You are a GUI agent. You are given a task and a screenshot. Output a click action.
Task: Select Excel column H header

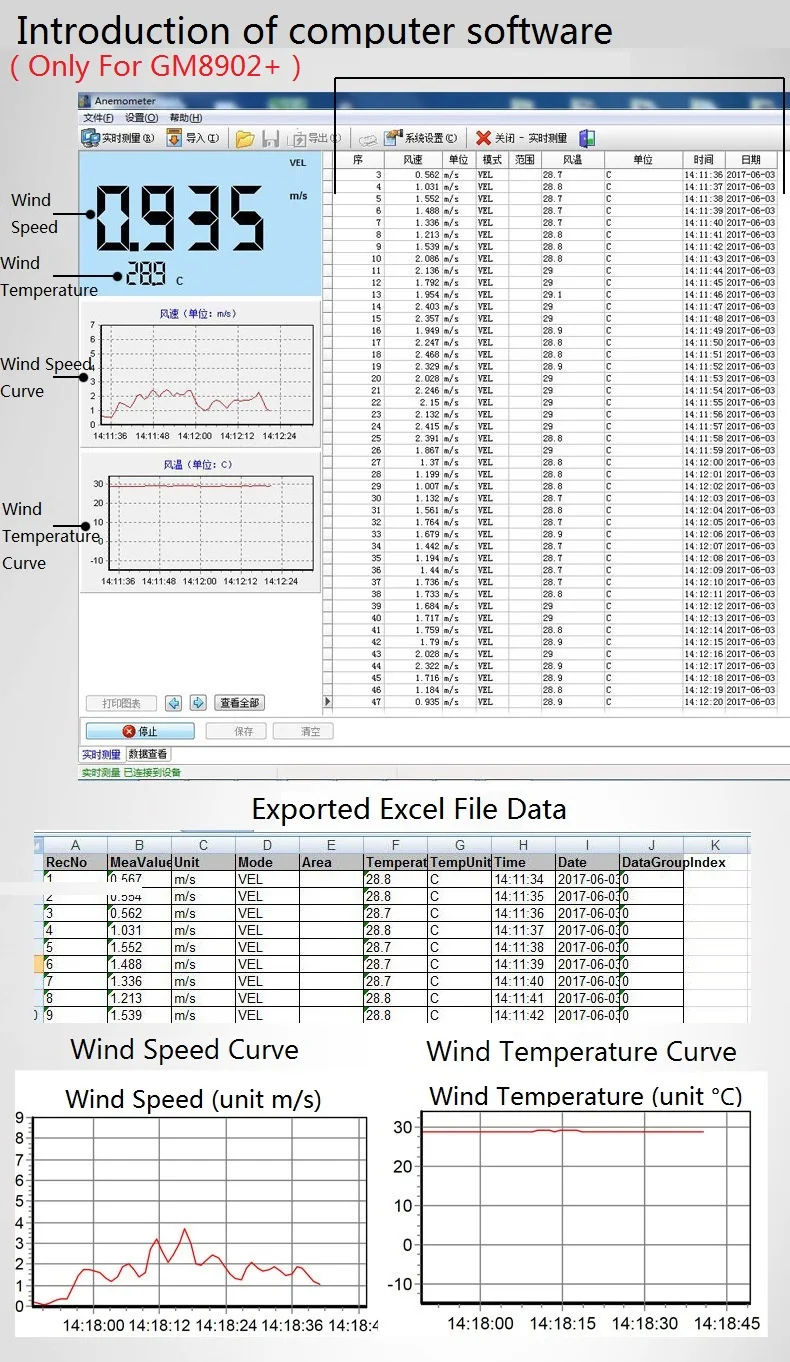click(x=523, y=845)
